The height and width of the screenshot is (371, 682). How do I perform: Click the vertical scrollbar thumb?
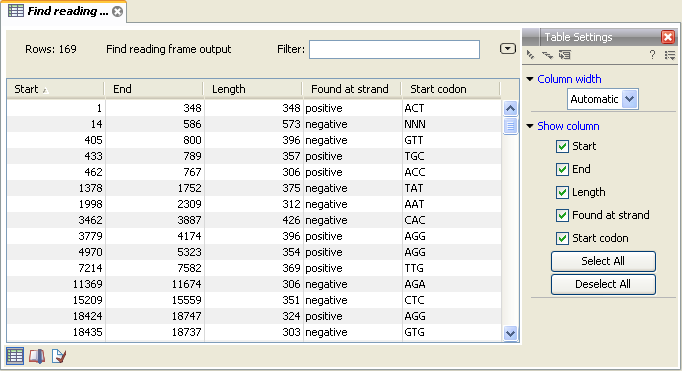tap(510, 126)
